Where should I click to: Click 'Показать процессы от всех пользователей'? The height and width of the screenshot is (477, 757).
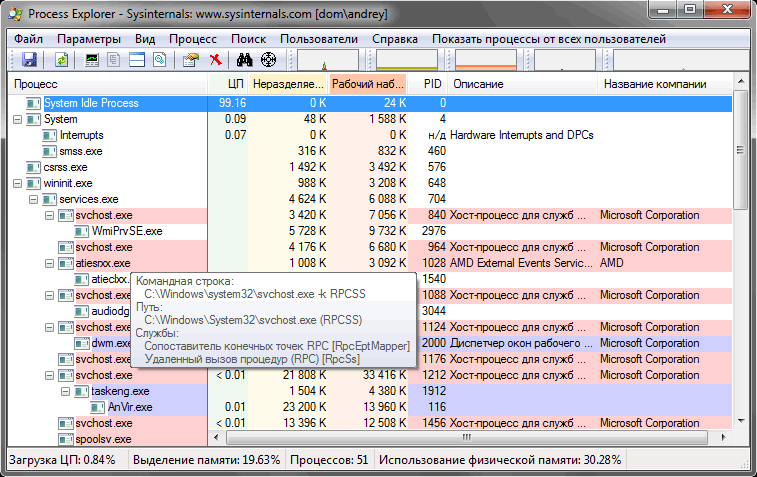[551, 39]
